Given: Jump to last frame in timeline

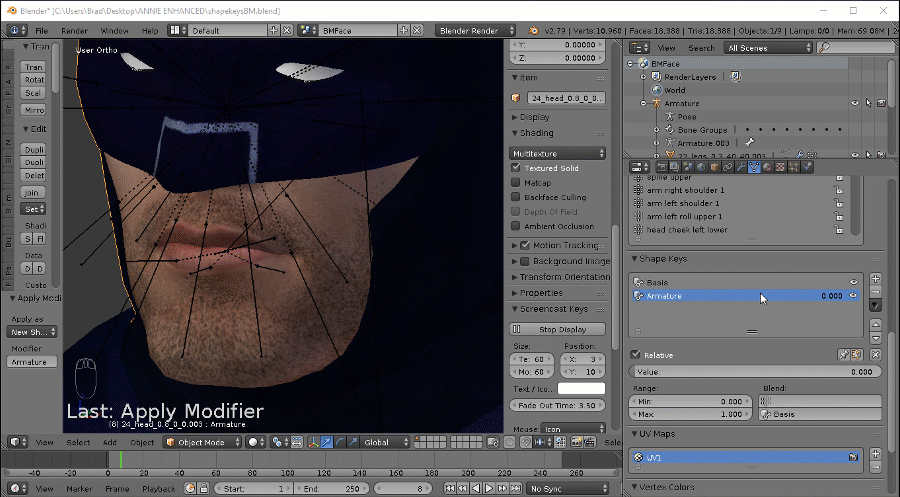Looking at the screenshot, I should [515, 488].
